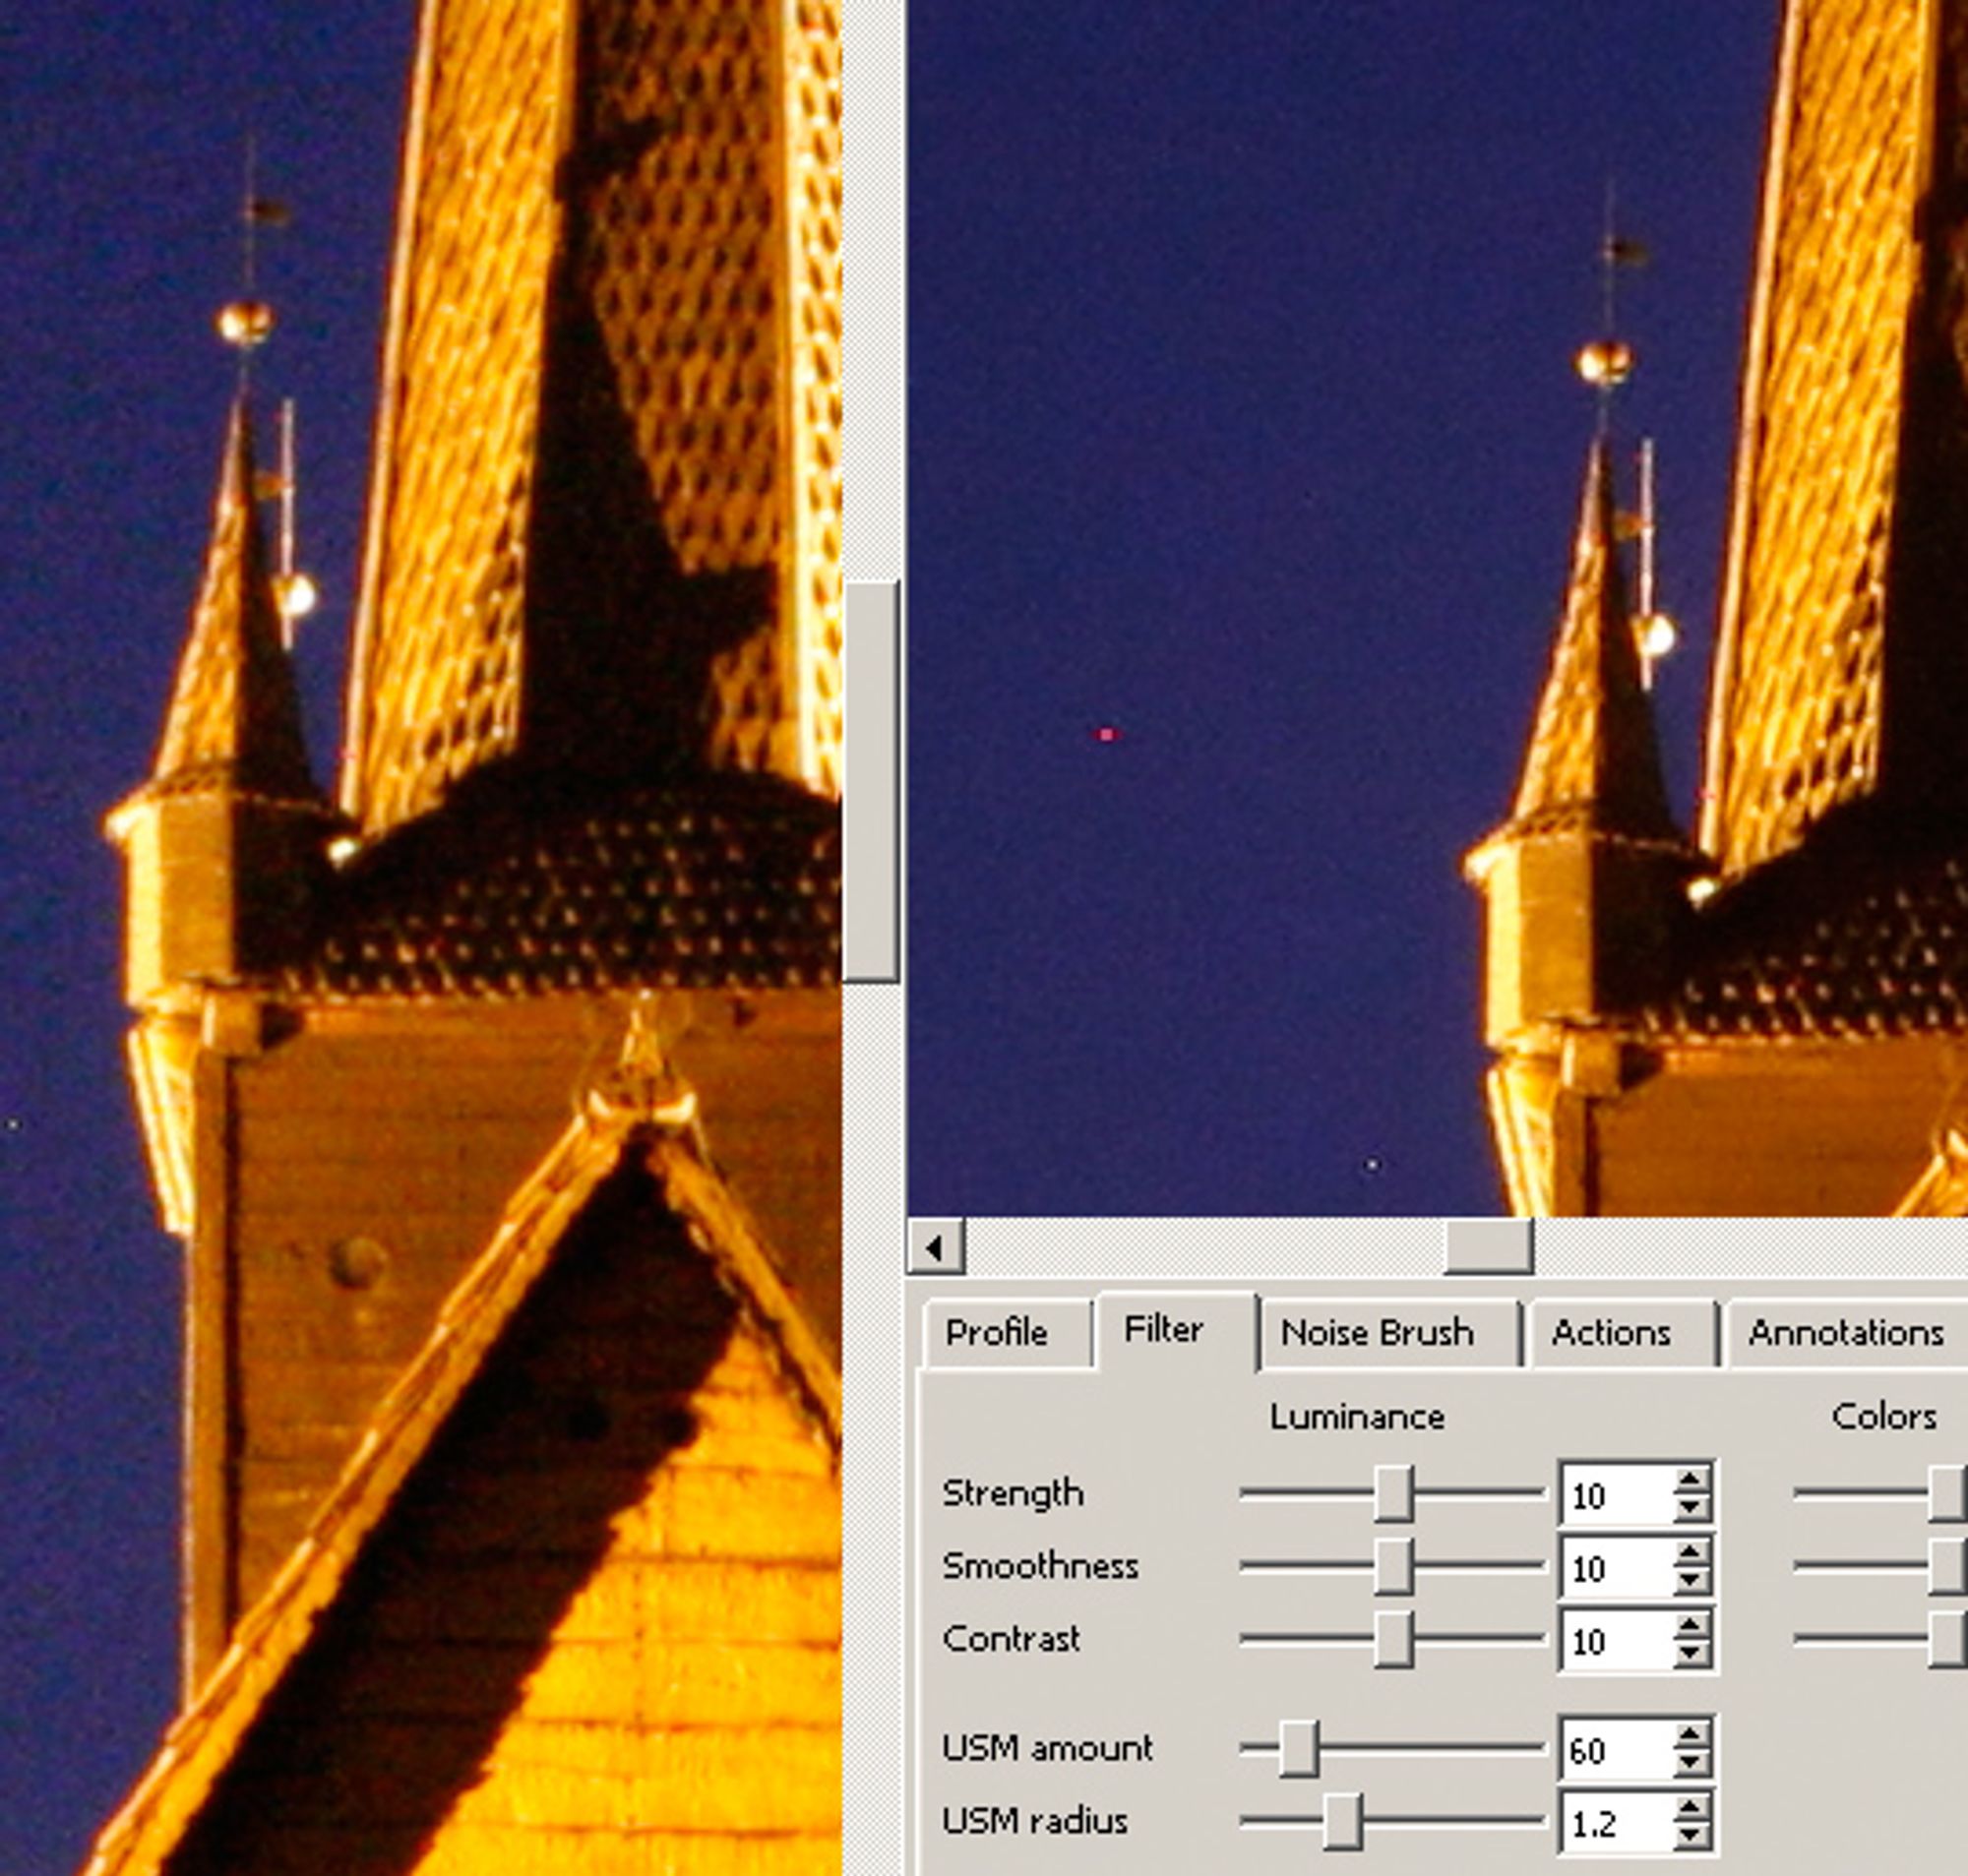Click the Luminance column heading
This screenshot has height=1876, width=1968.
tap(1357, 1417)
